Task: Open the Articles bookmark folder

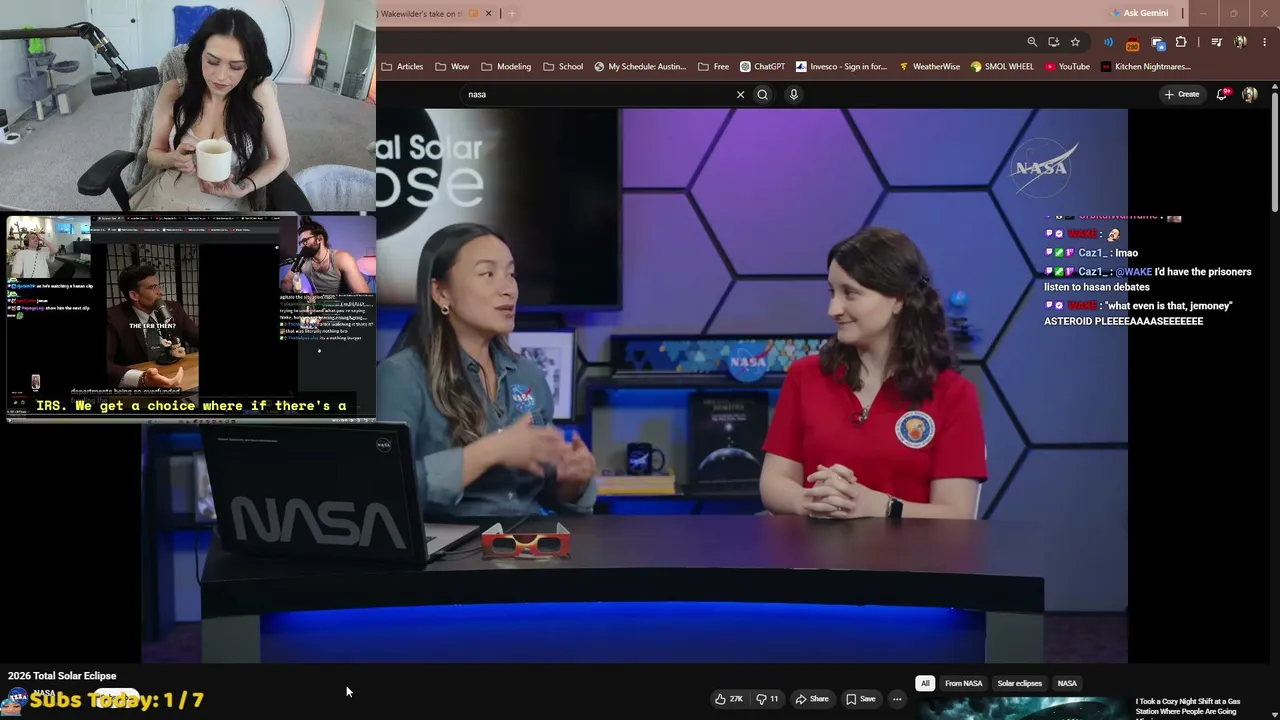Action: point(403,67)
